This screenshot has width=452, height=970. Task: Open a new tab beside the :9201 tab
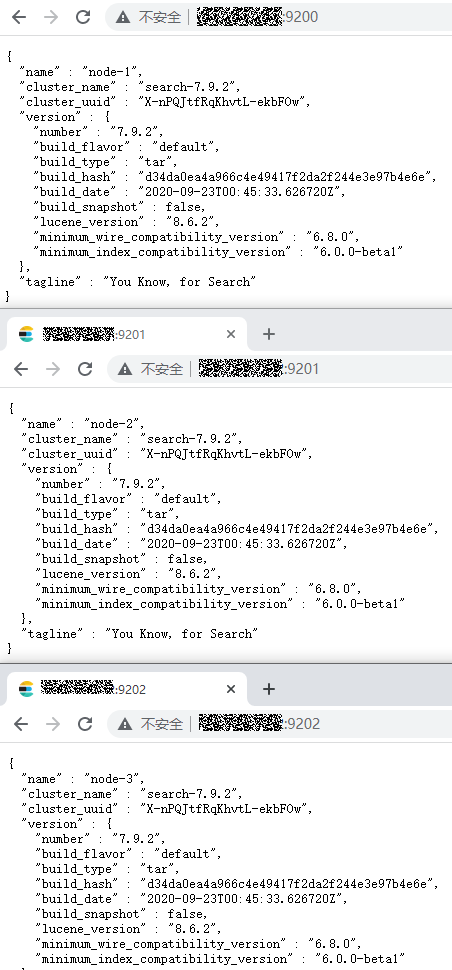pos(268,334)
